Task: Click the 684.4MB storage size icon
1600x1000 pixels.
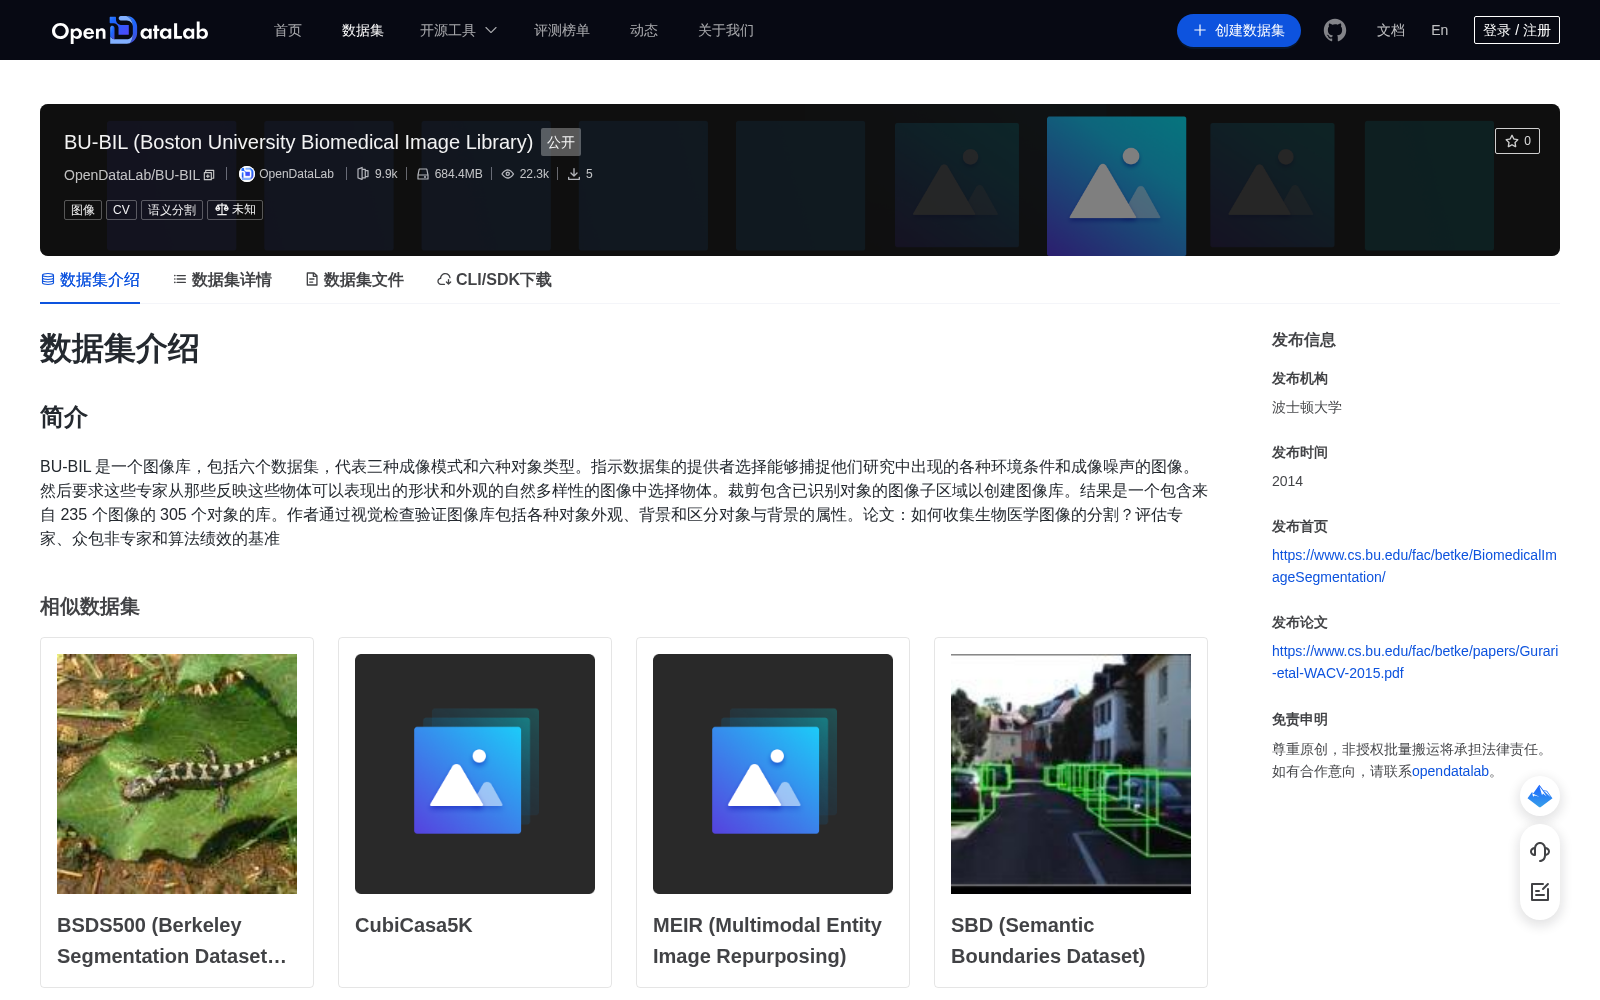Action: [x=423, y=174]
